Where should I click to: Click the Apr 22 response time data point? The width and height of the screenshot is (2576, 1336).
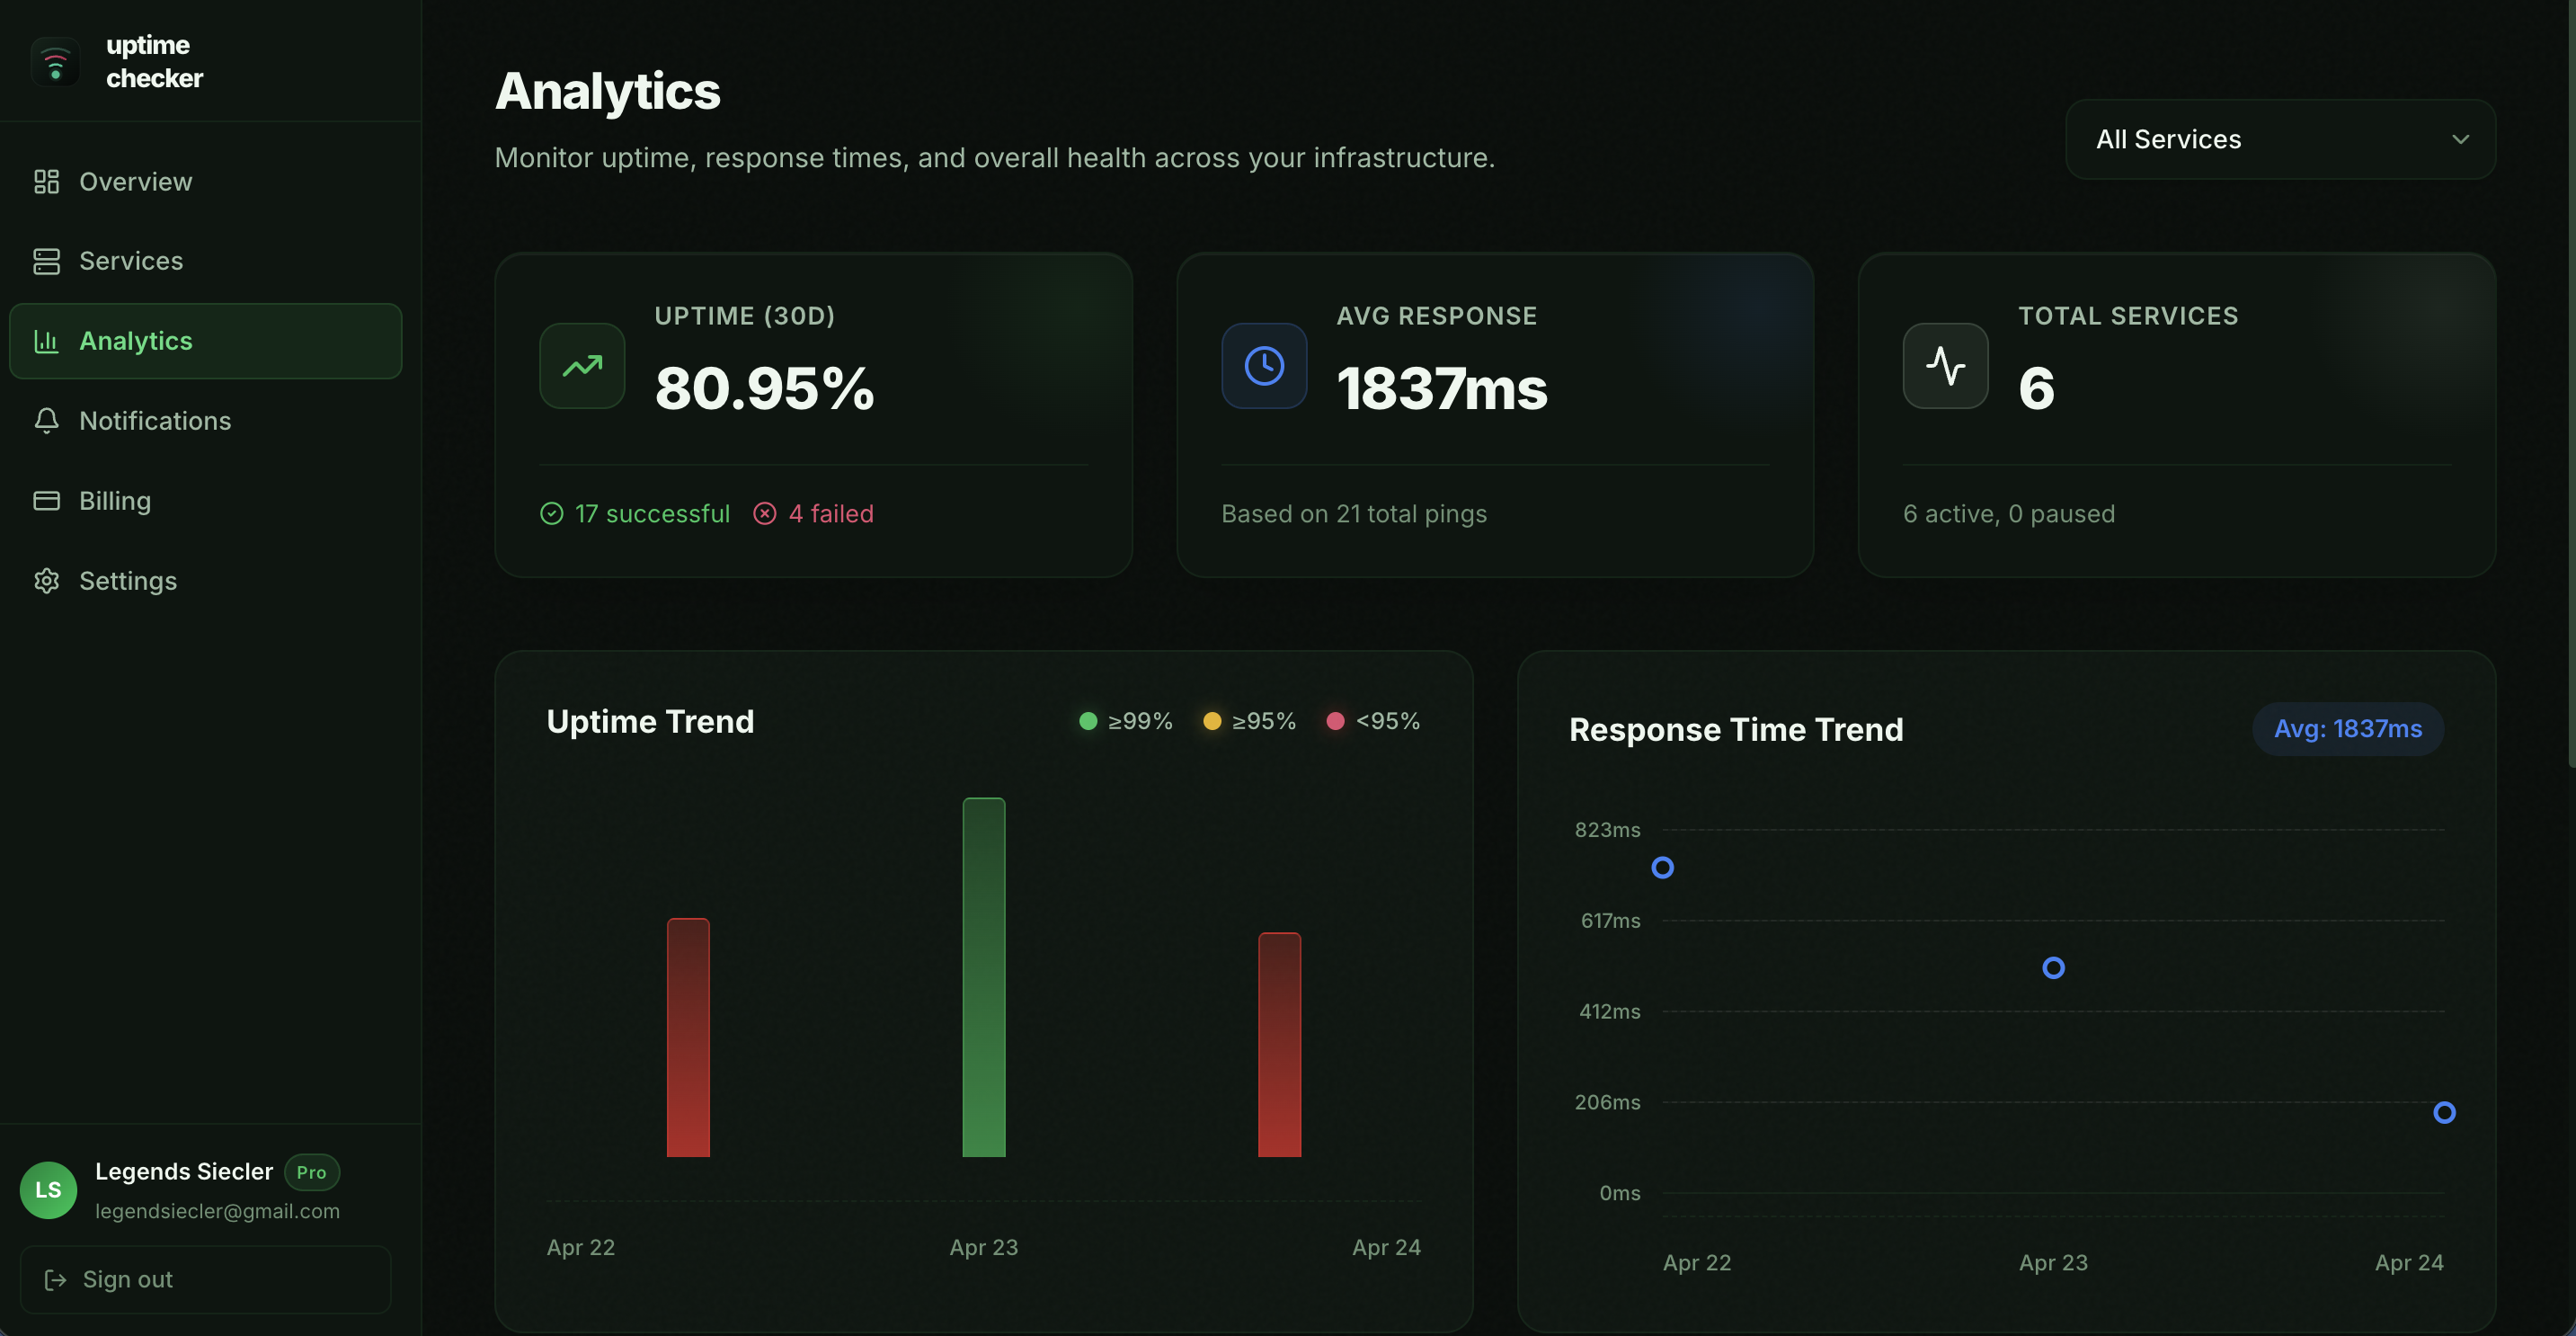(x=1663, y=868)
